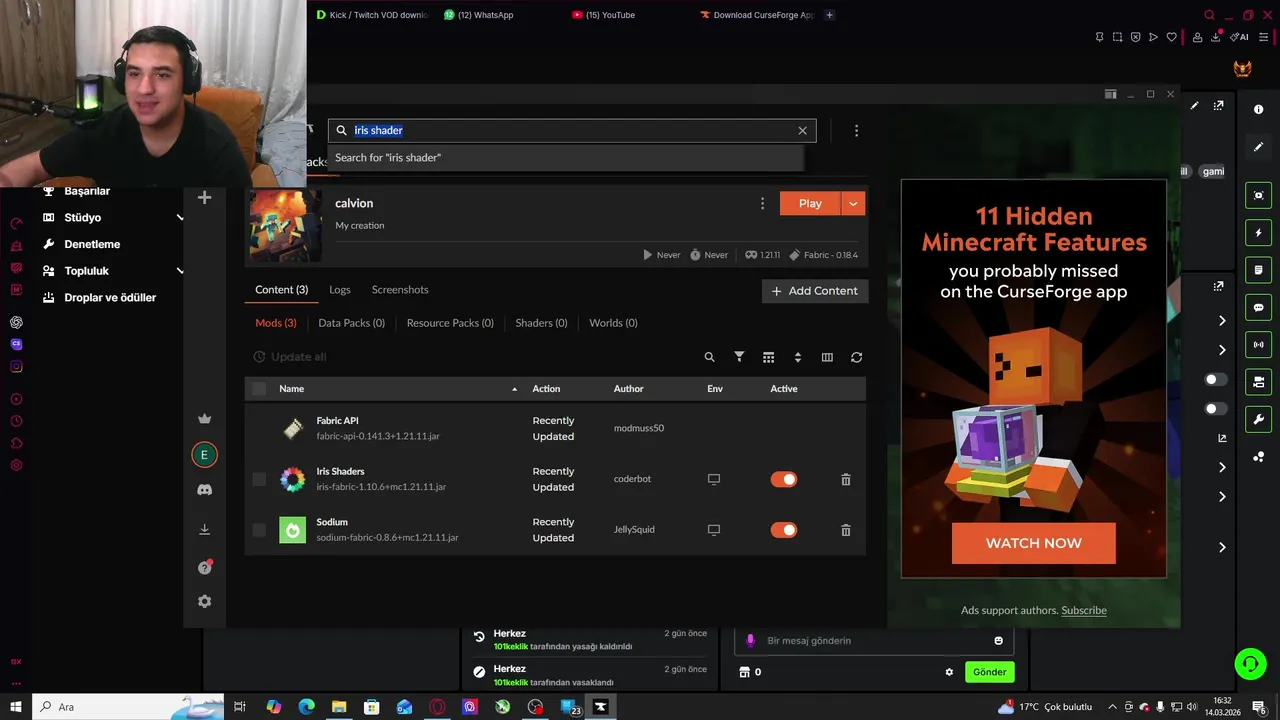
Task: Send chat message with Gönder
Action: (990, 672)
